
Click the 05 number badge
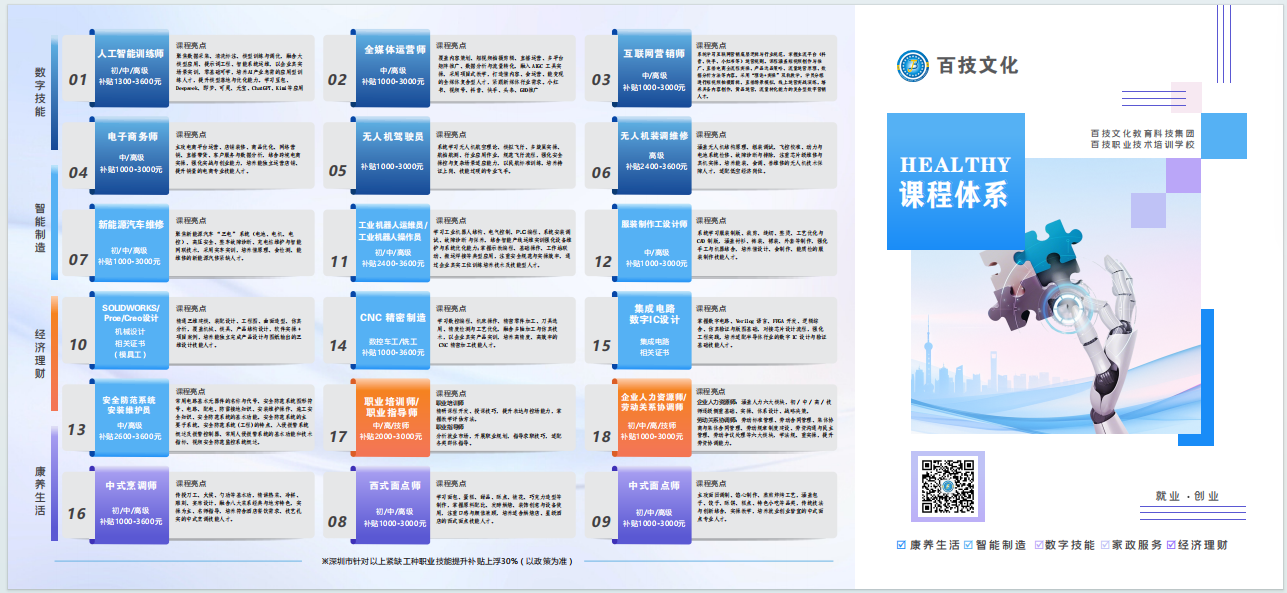[x=338, y=171]
